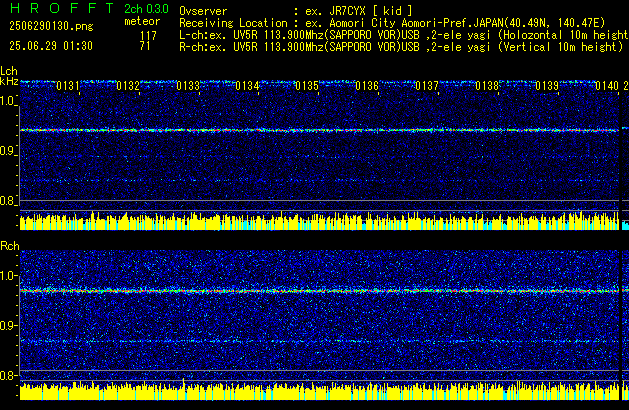
Task: Click the timestamp '25.06.29 01:30'
Action: 51,46
